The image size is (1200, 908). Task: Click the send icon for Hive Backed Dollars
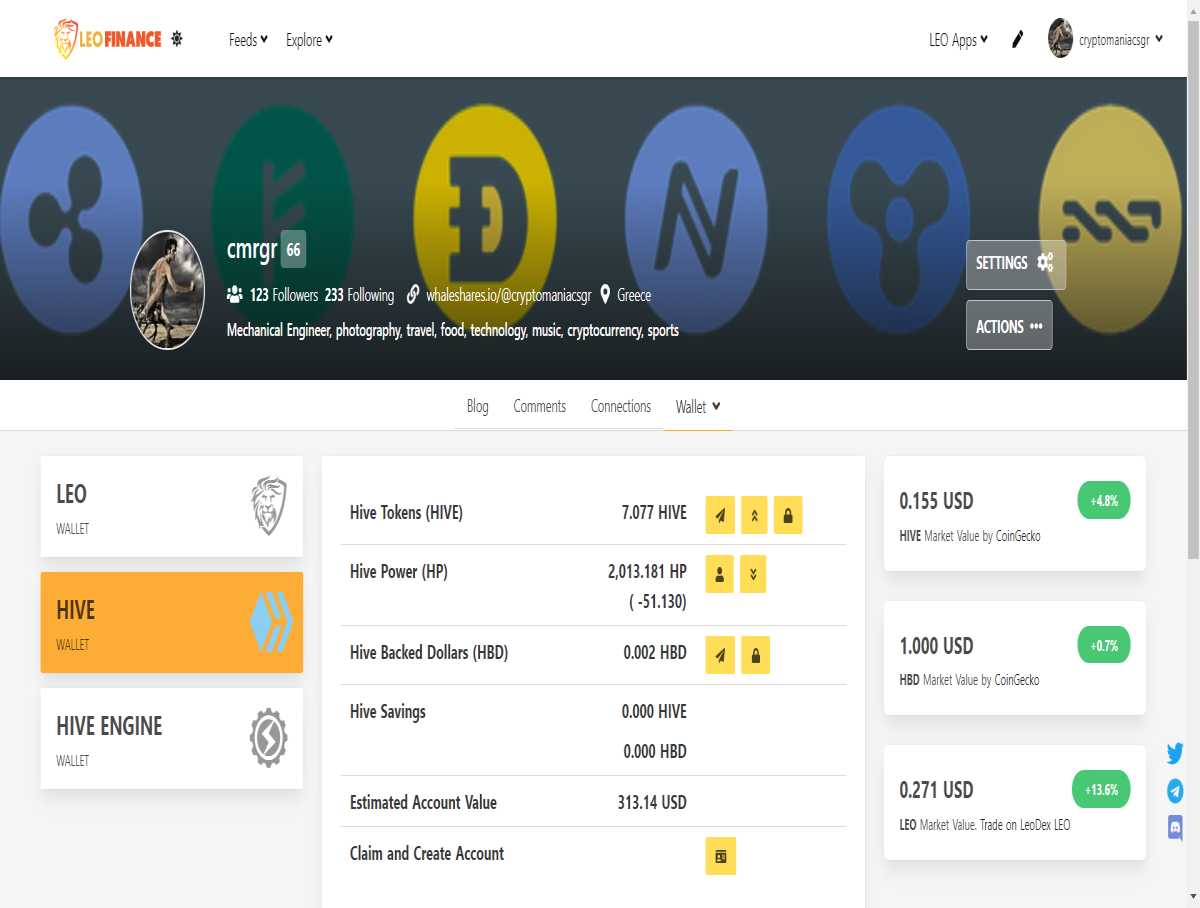(x=720, y=655)
